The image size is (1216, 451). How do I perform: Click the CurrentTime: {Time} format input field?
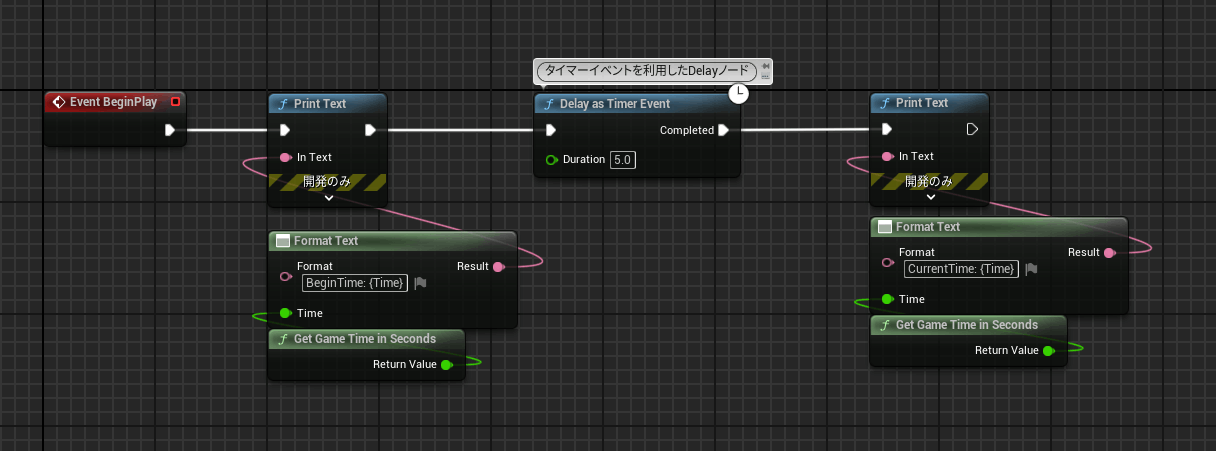coord(961,269)
